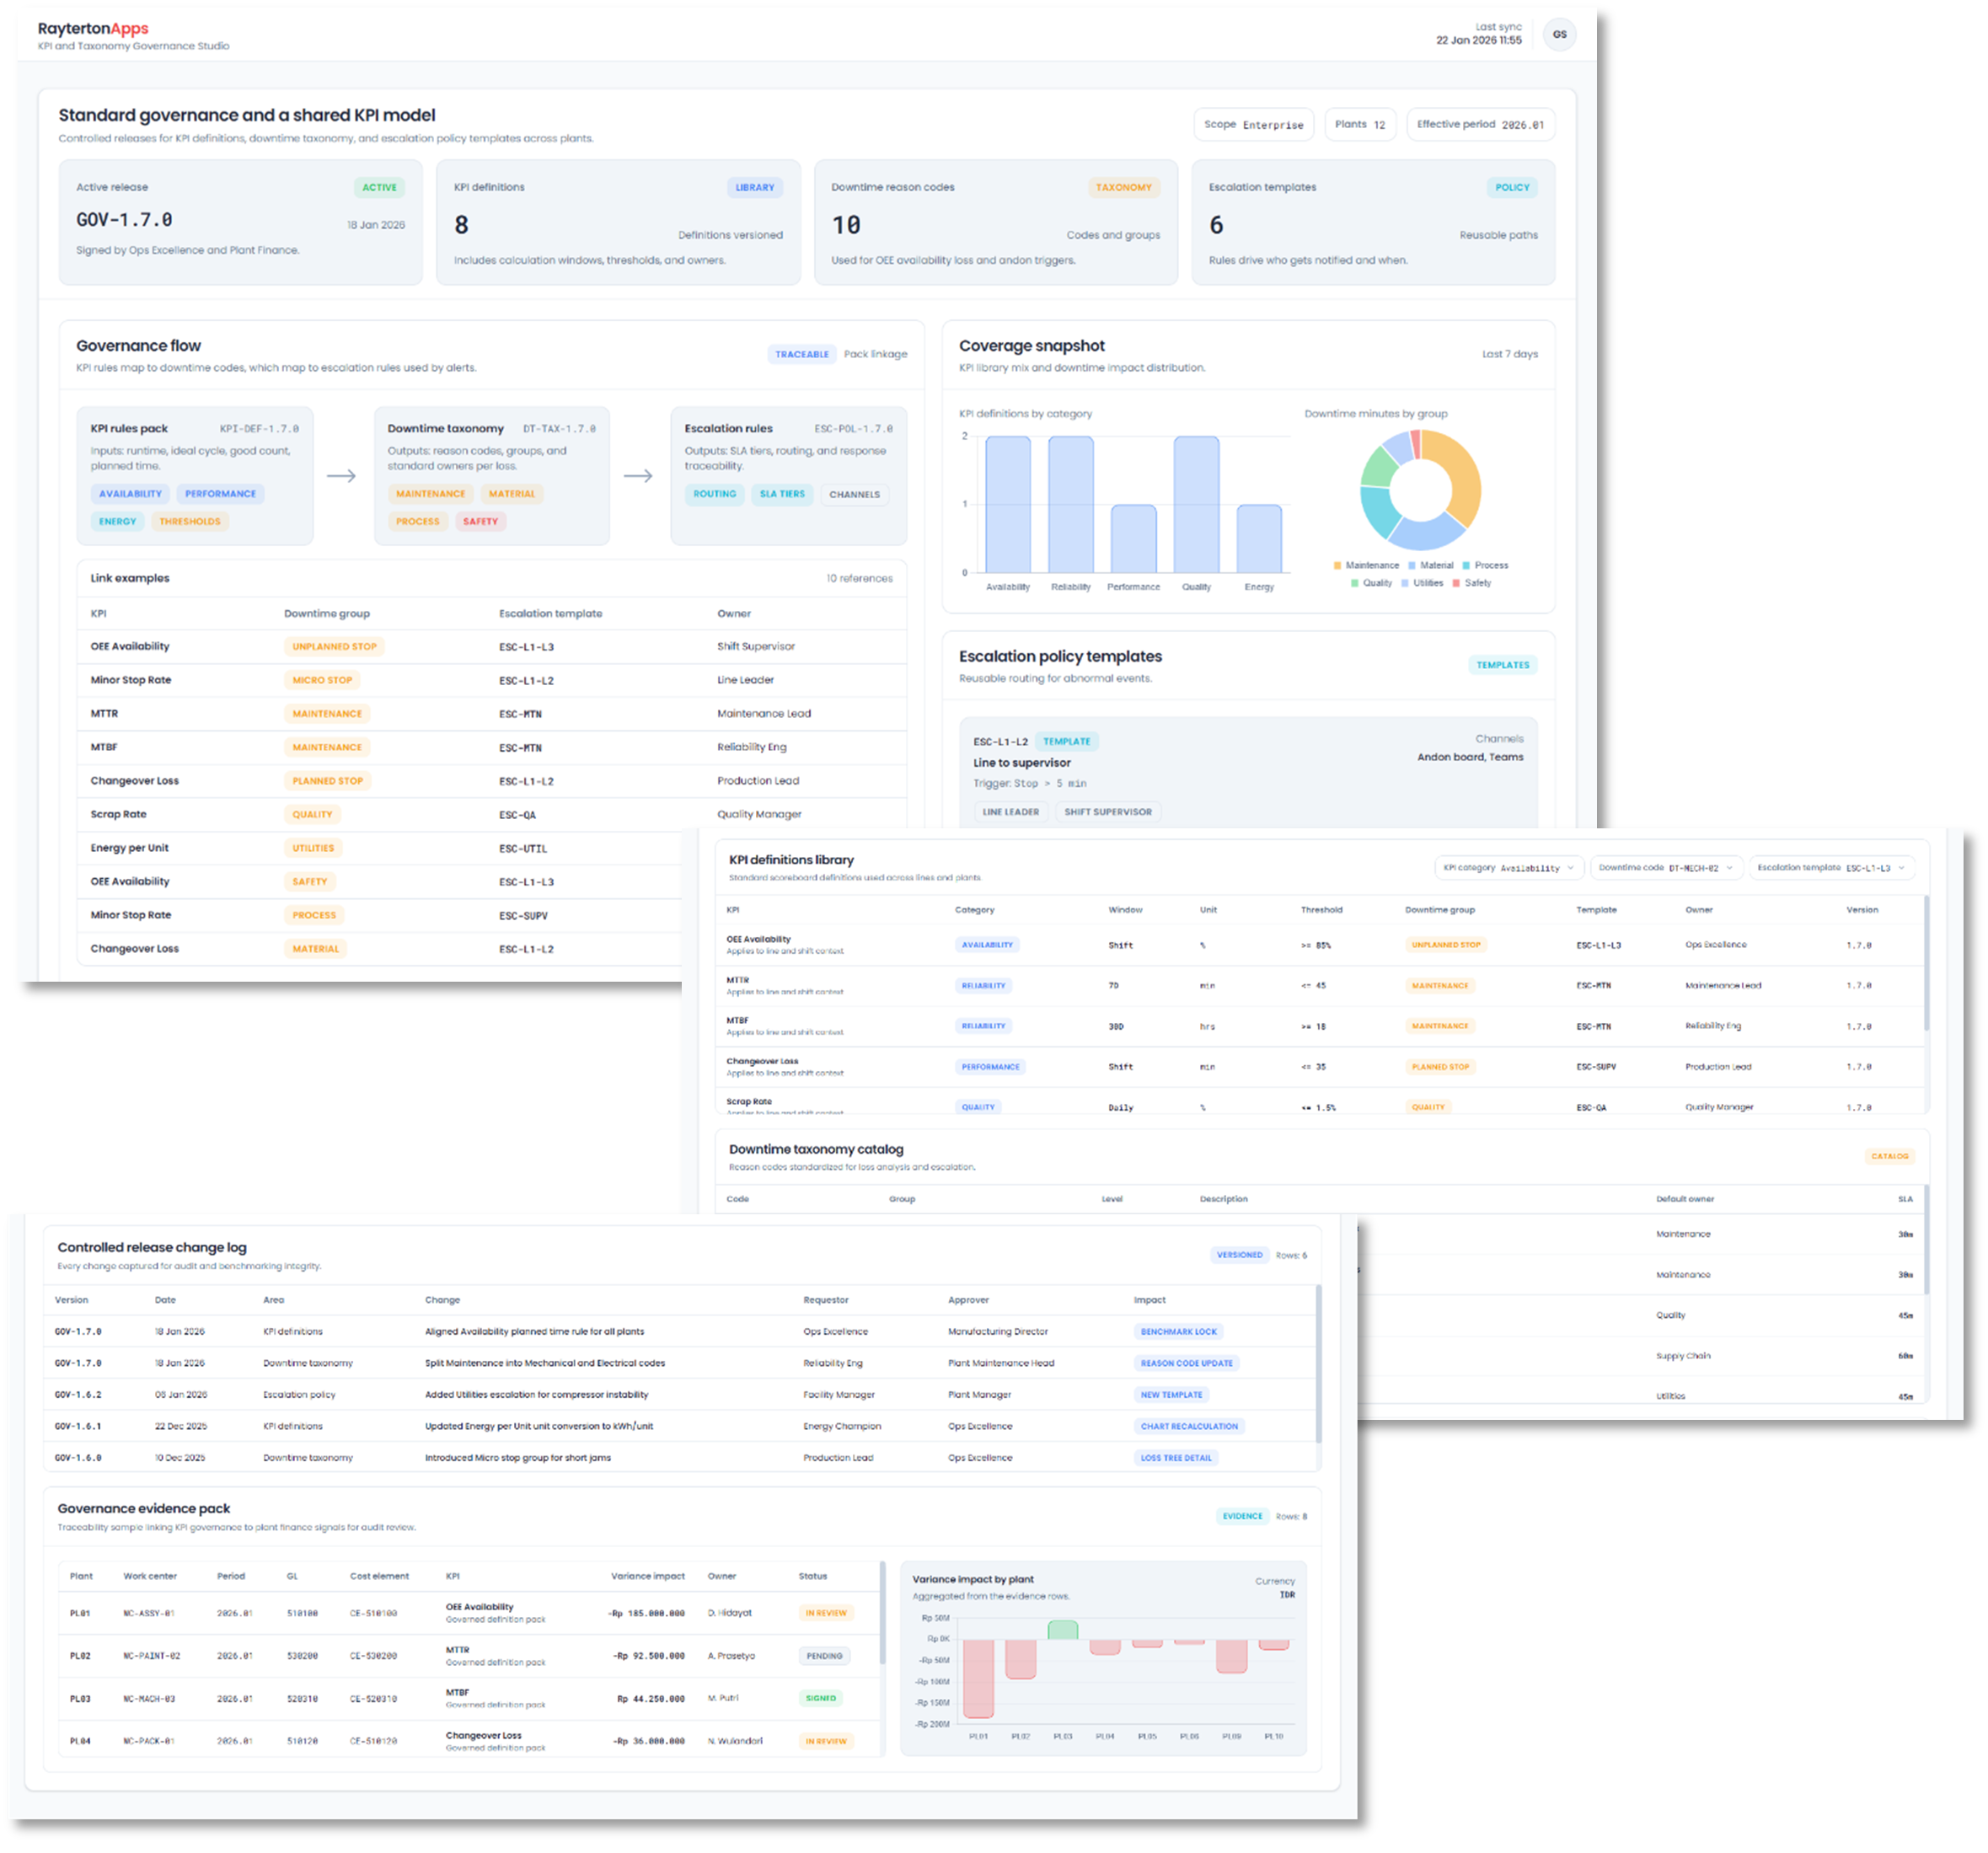Click the BENCHMARK LOCK impact link
The height and width of the screenshot is (1853, 1988).
click(1178, 1331)
